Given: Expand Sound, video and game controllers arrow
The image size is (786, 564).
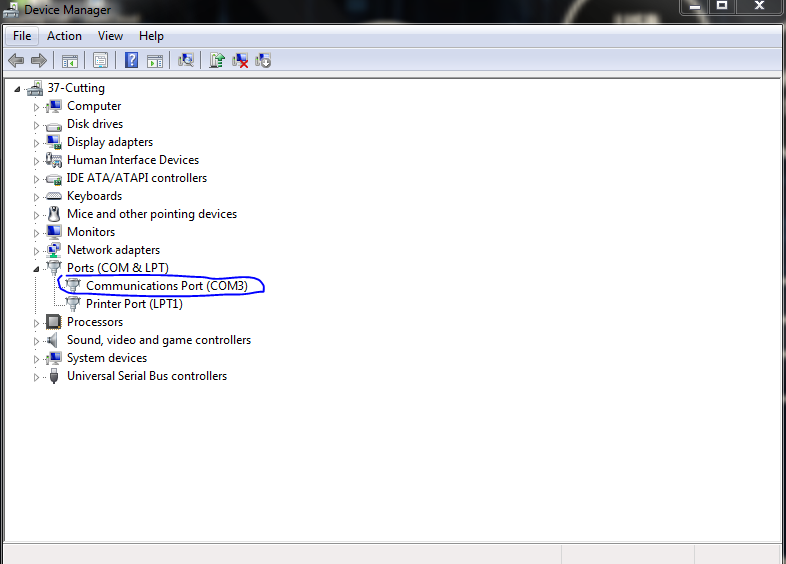Looking at the screenshot, I should 36,341.
